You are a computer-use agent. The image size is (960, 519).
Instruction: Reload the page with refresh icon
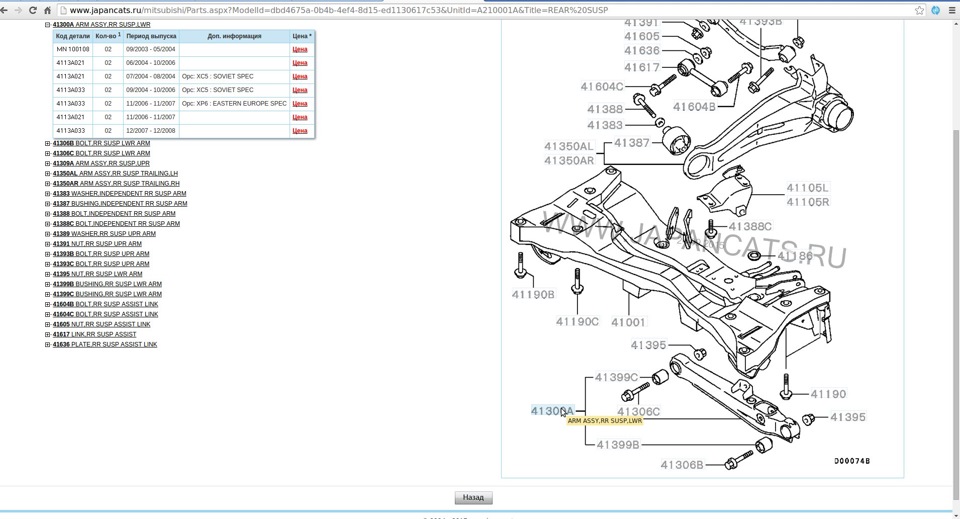pyautogui.click(x=32, y=10)
